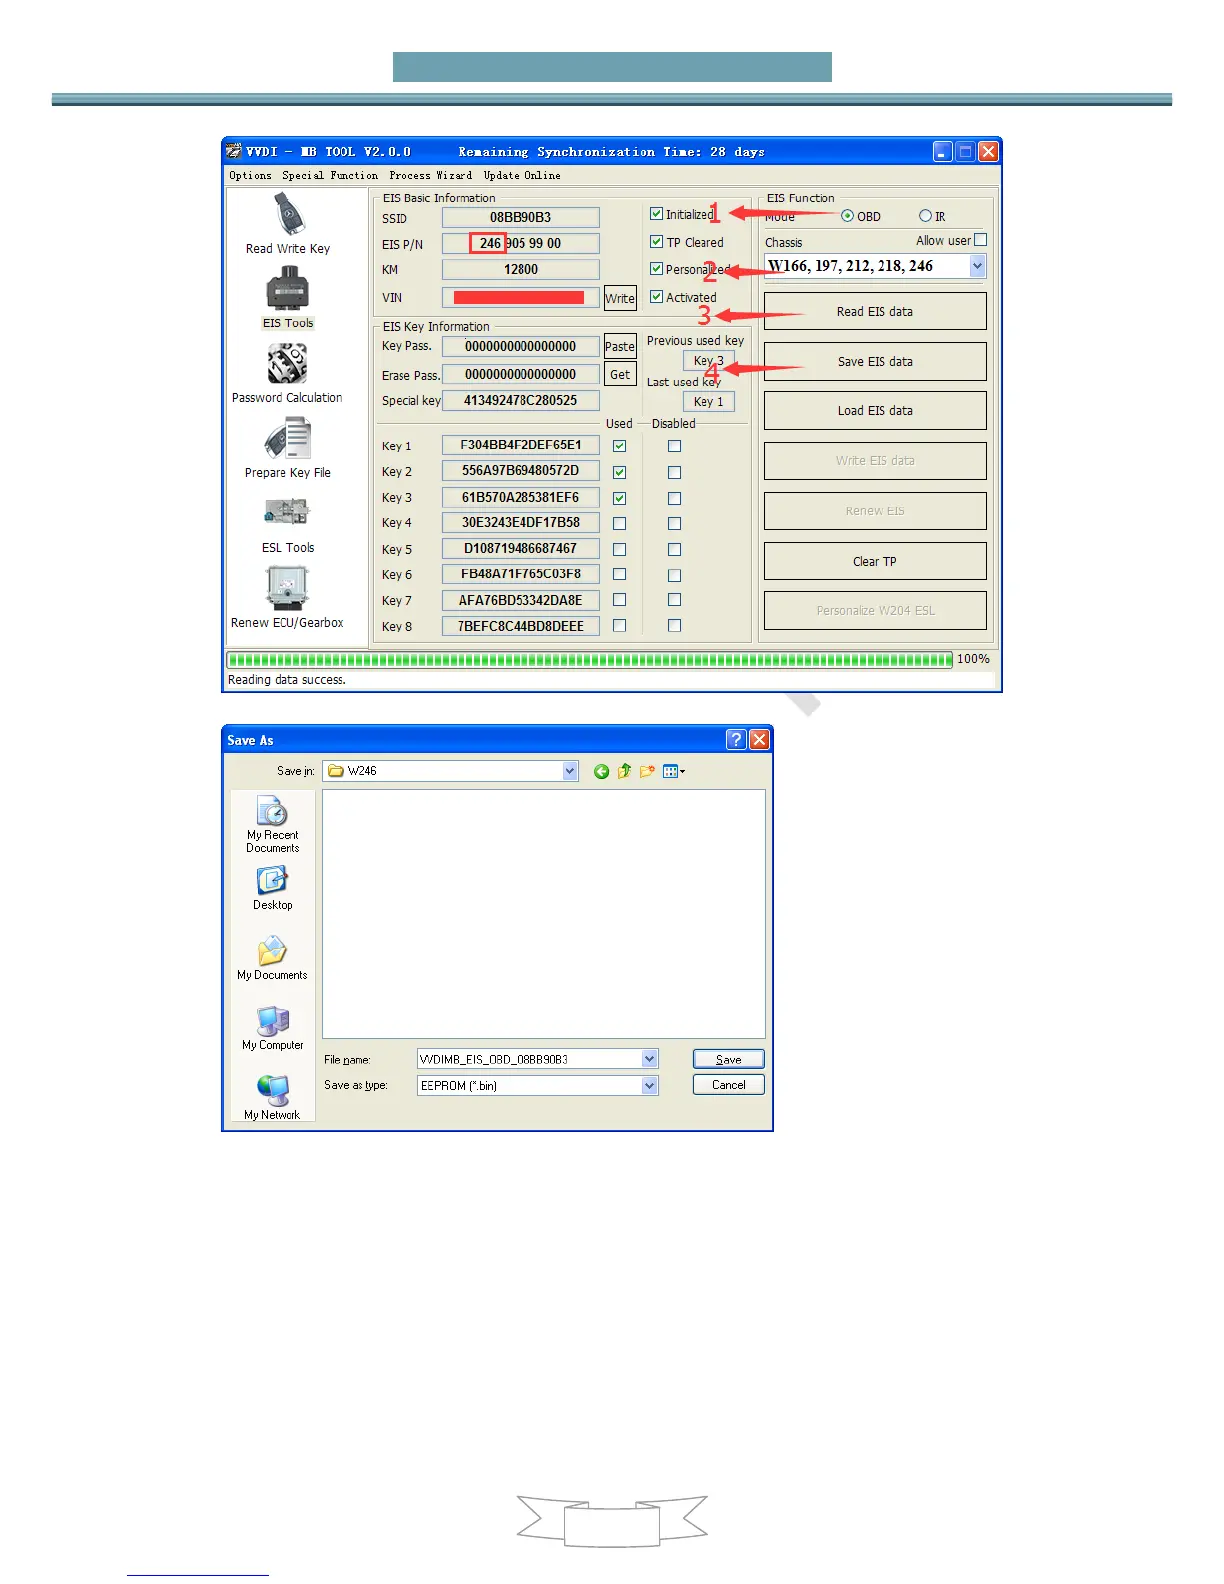The width and height of the screenshot is (1224, 1584).
Task: Expand the Save in folder dropdown
Action: (x=570, y=771)
